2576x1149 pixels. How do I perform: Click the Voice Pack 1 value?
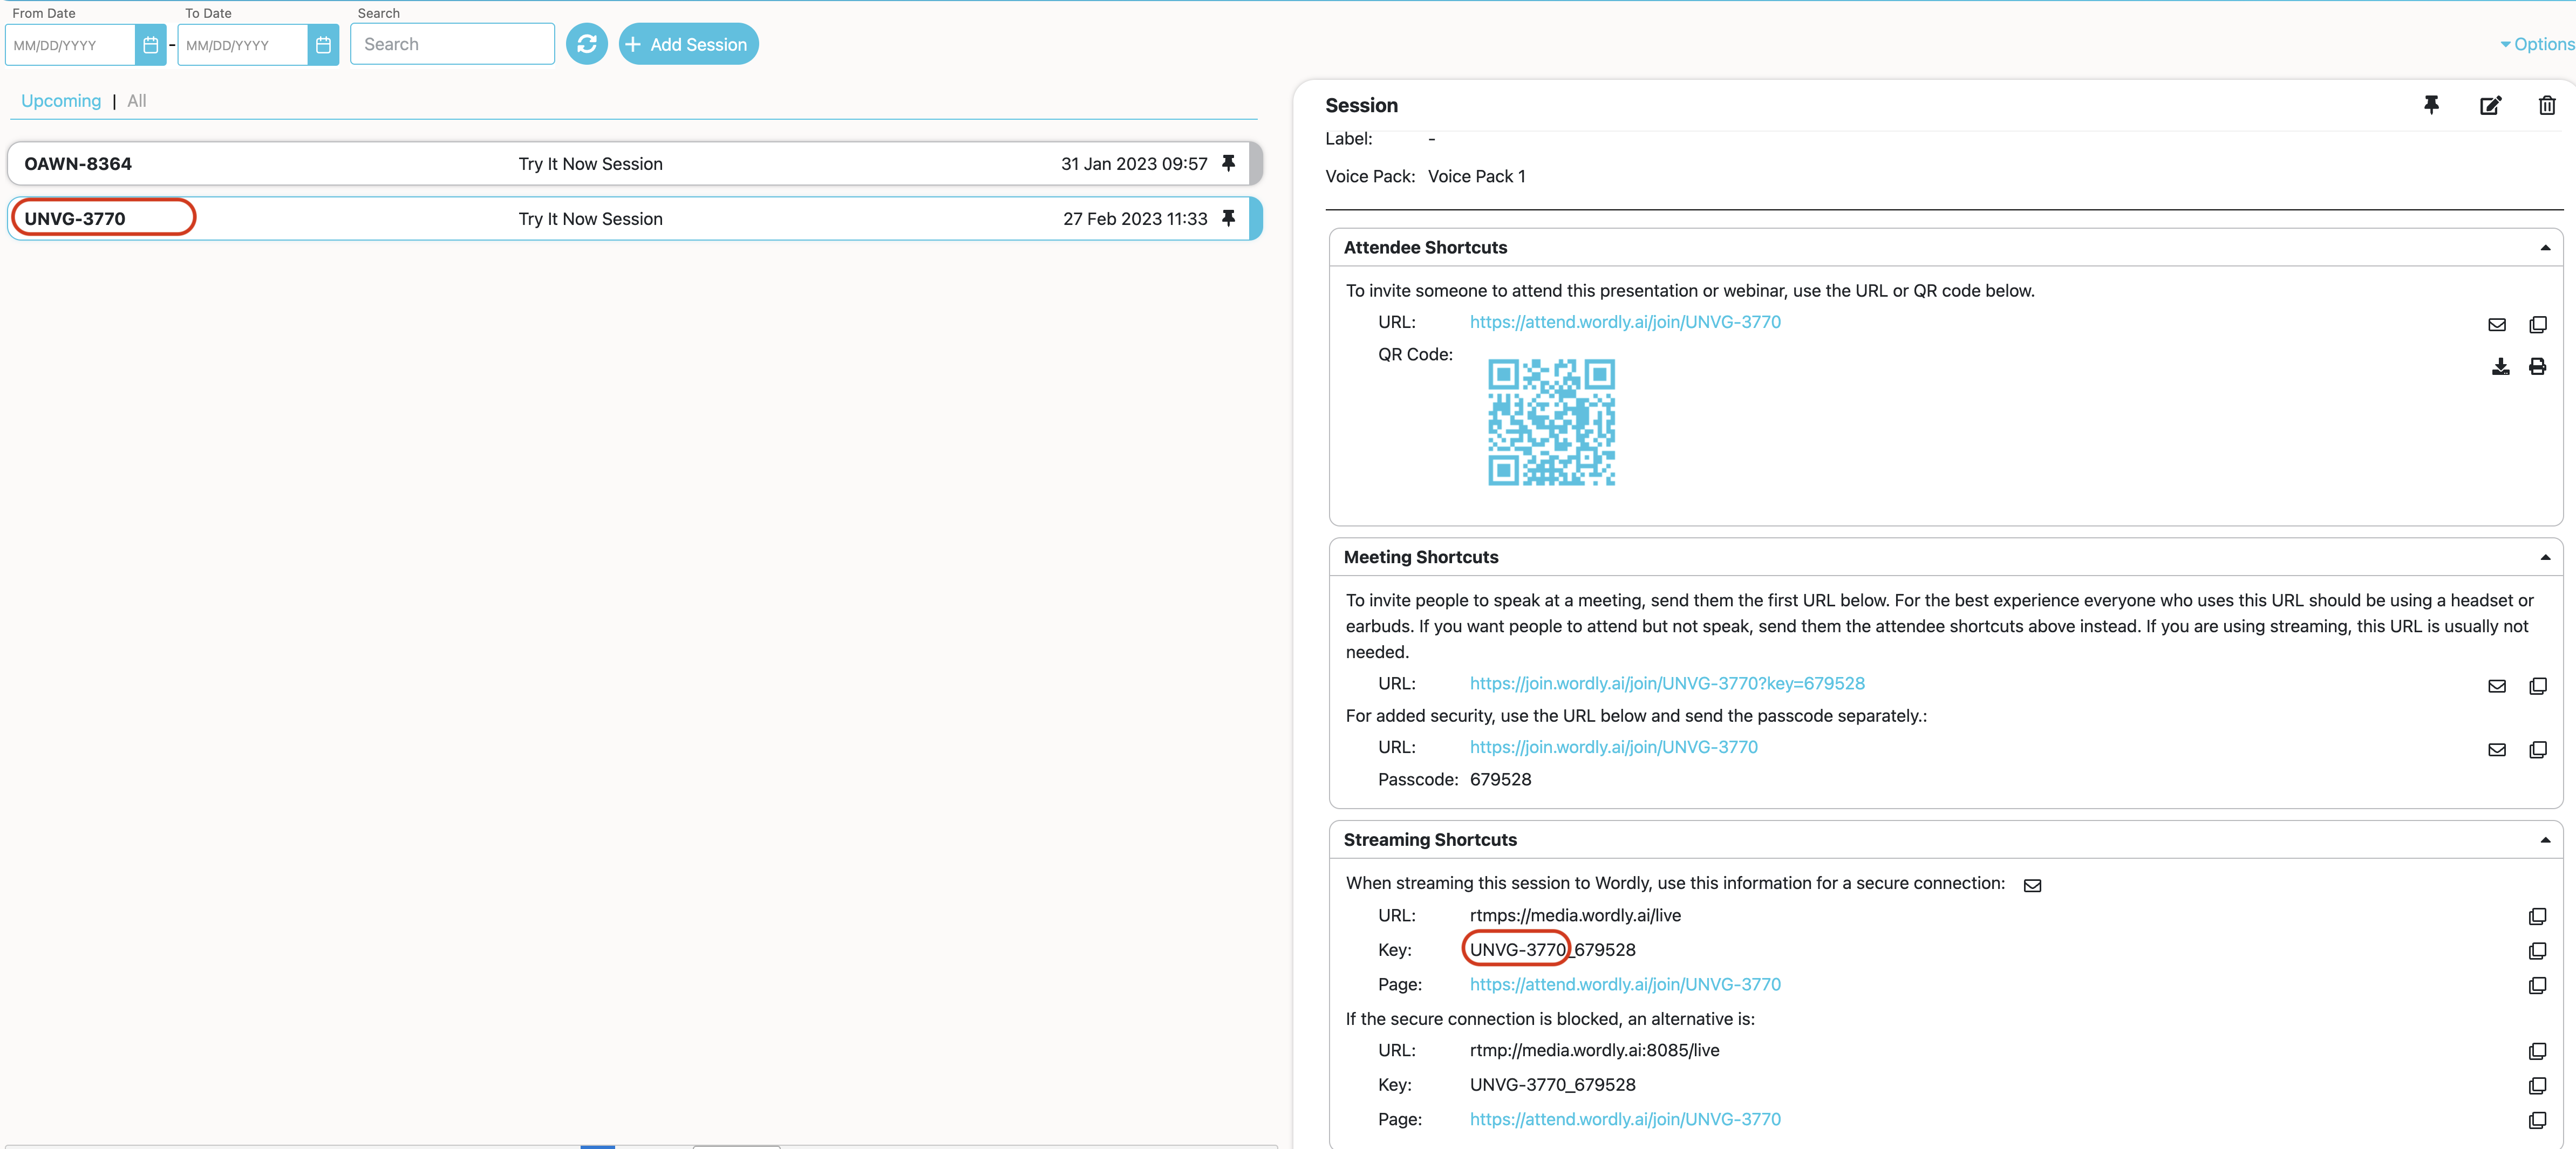[x=1476, y=177]
